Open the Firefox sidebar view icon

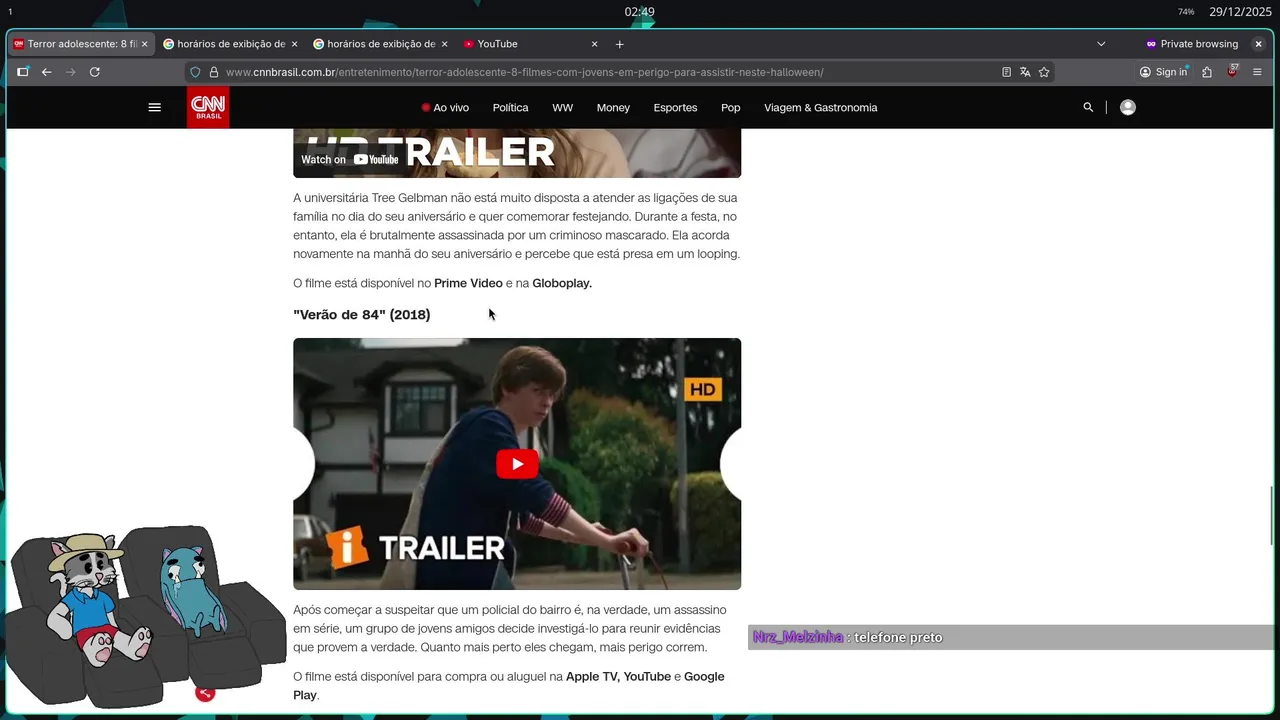click(x=22, y=72)
